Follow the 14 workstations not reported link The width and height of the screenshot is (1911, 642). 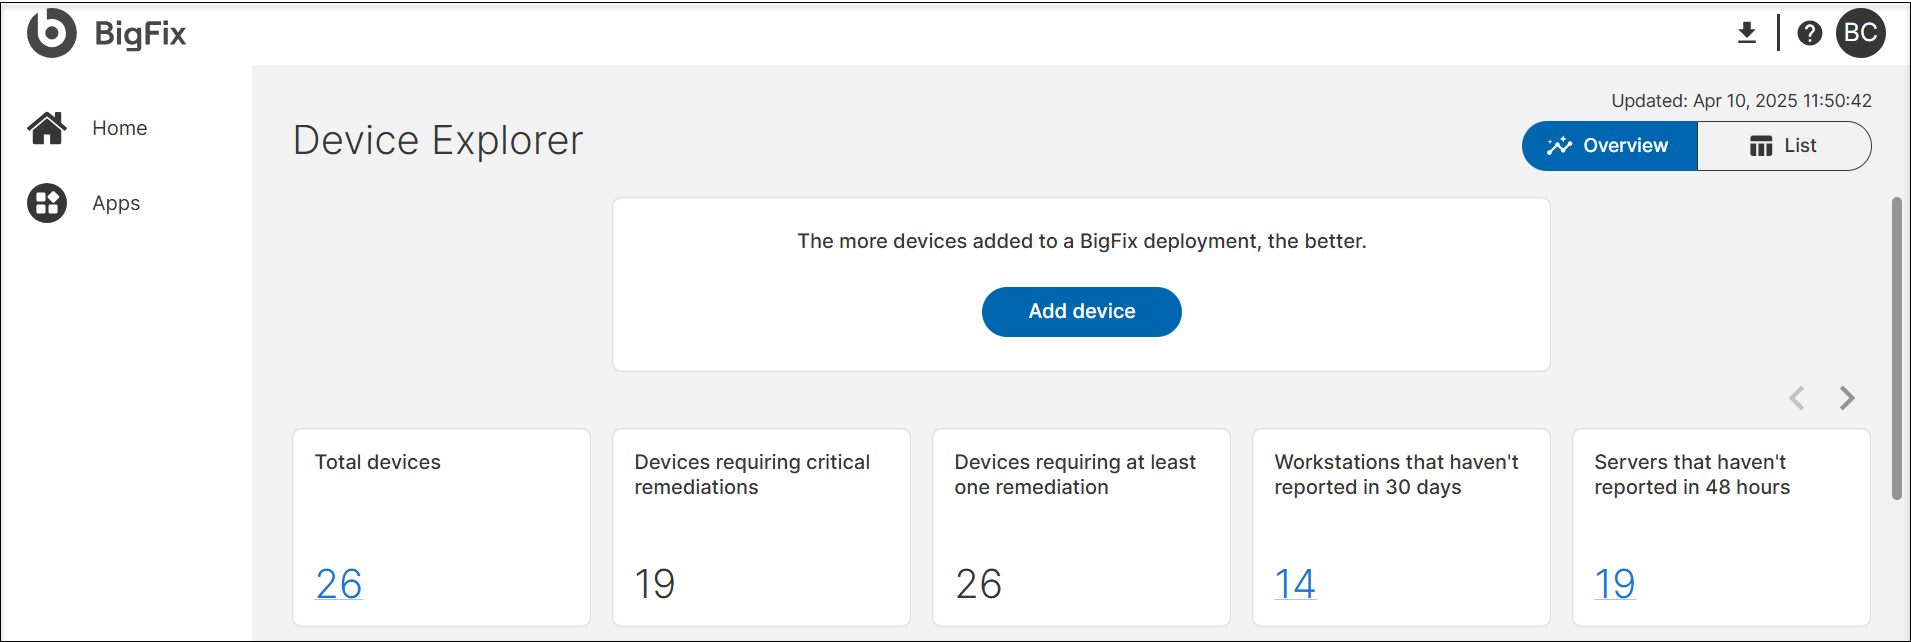click(1294, 583)
